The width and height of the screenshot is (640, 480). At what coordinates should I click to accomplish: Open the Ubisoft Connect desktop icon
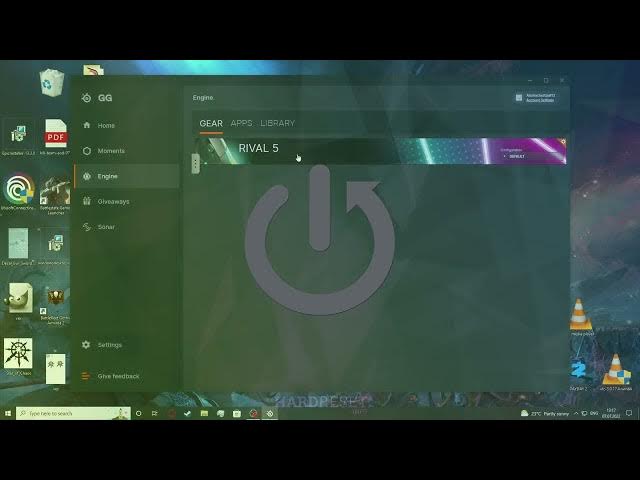click(18, 192)
